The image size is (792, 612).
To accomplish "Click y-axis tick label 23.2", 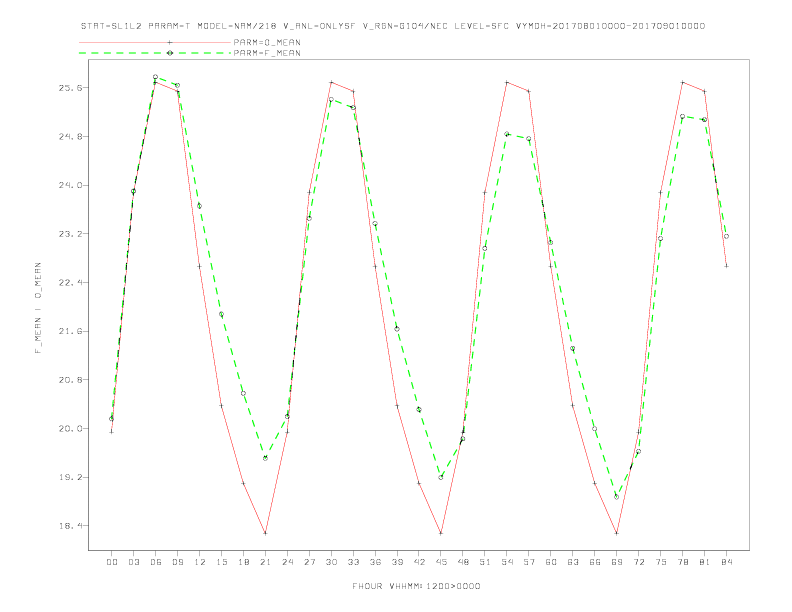I will click(68, 234).
